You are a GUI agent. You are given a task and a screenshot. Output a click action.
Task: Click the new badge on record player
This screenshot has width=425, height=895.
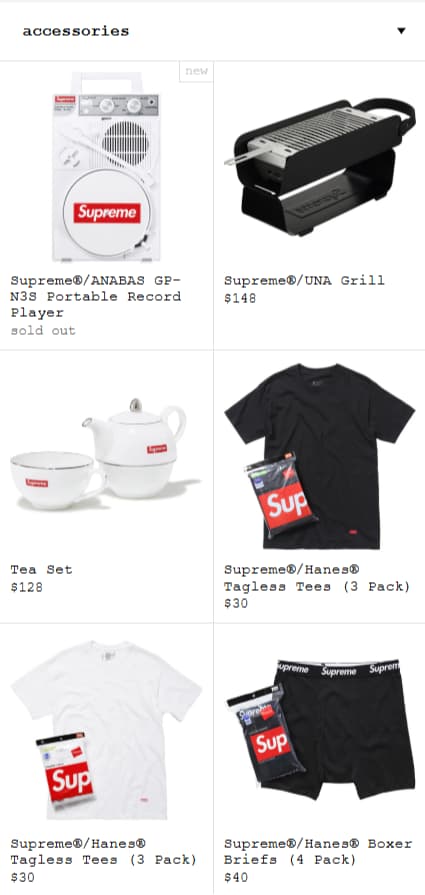[x=196, y=71]
